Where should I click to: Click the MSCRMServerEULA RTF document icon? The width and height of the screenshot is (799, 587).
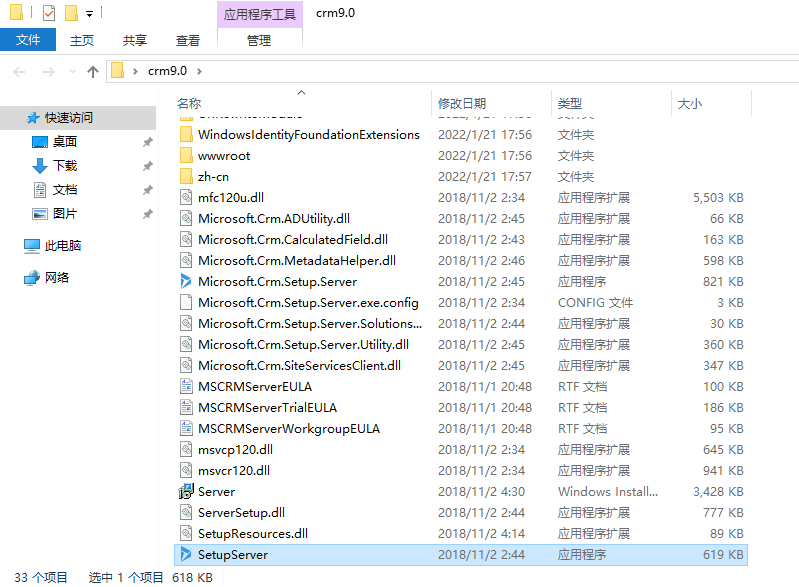186,386
